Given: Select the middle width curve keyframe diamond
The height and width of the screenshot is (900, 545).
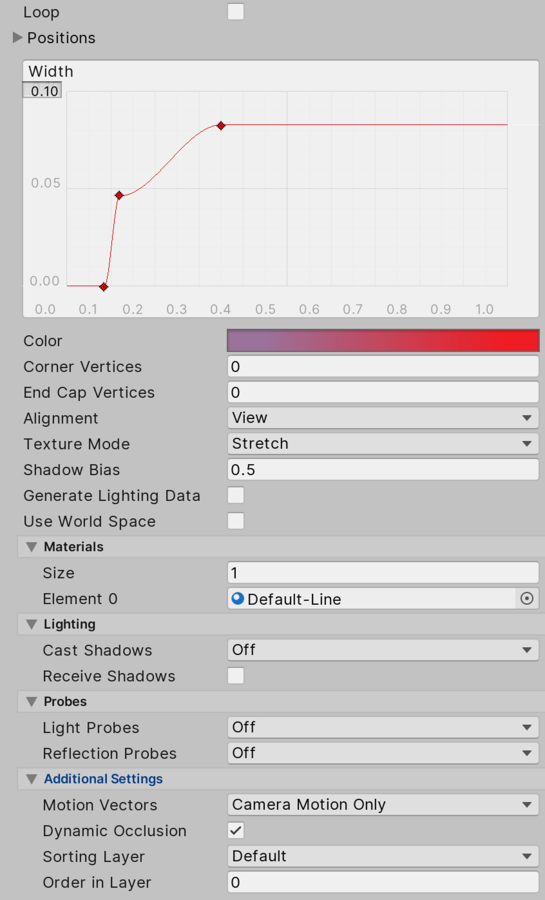Looking at the screenshot, I should coord(119,195).
